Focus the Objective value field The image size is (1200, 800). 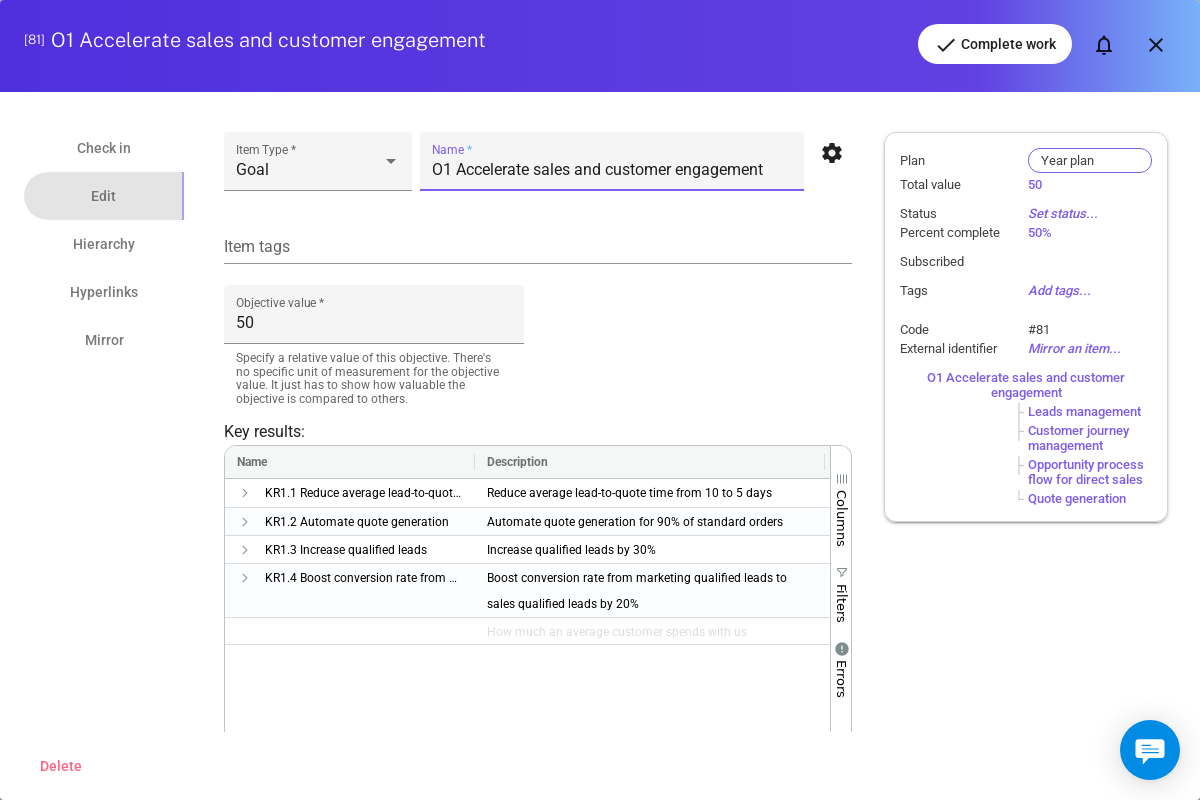point(374,314)
